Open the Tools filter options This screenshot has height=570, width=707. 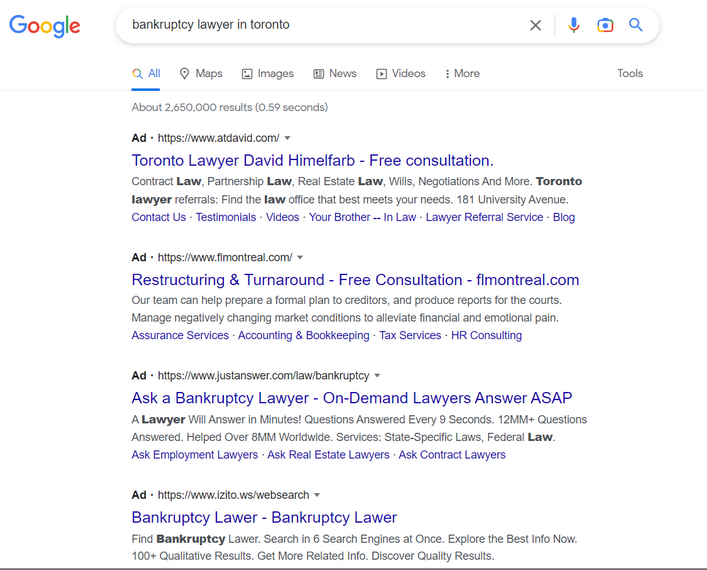[630, 73]
